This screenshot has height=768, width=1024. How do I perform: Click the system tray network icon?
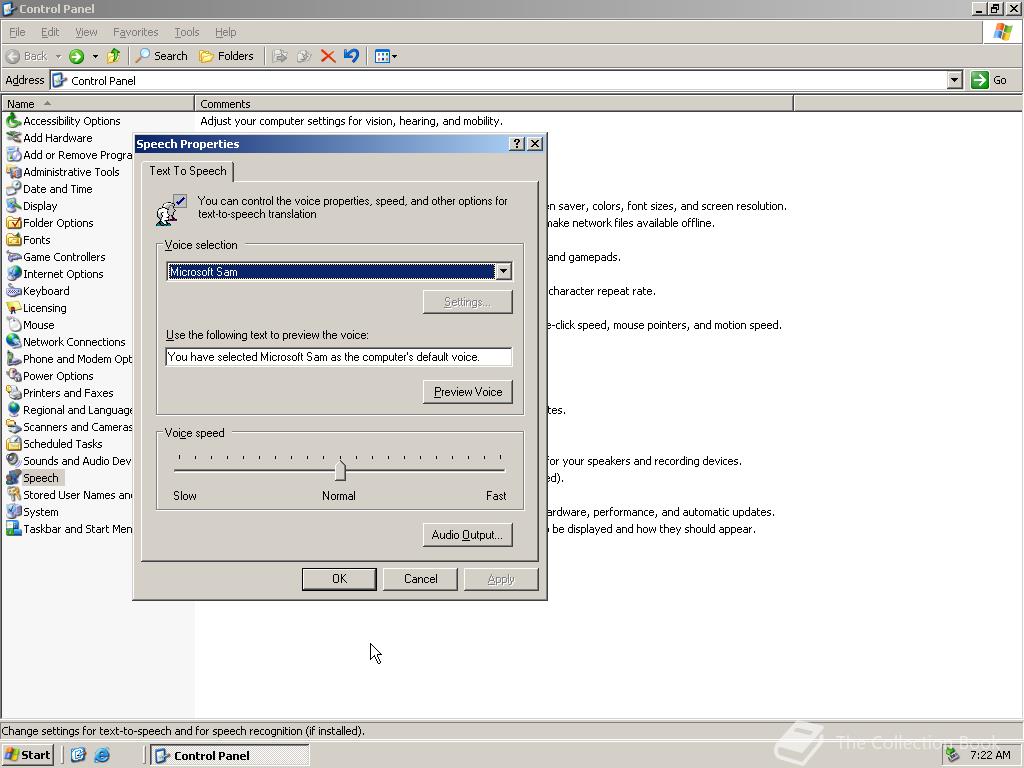(952, 755)
